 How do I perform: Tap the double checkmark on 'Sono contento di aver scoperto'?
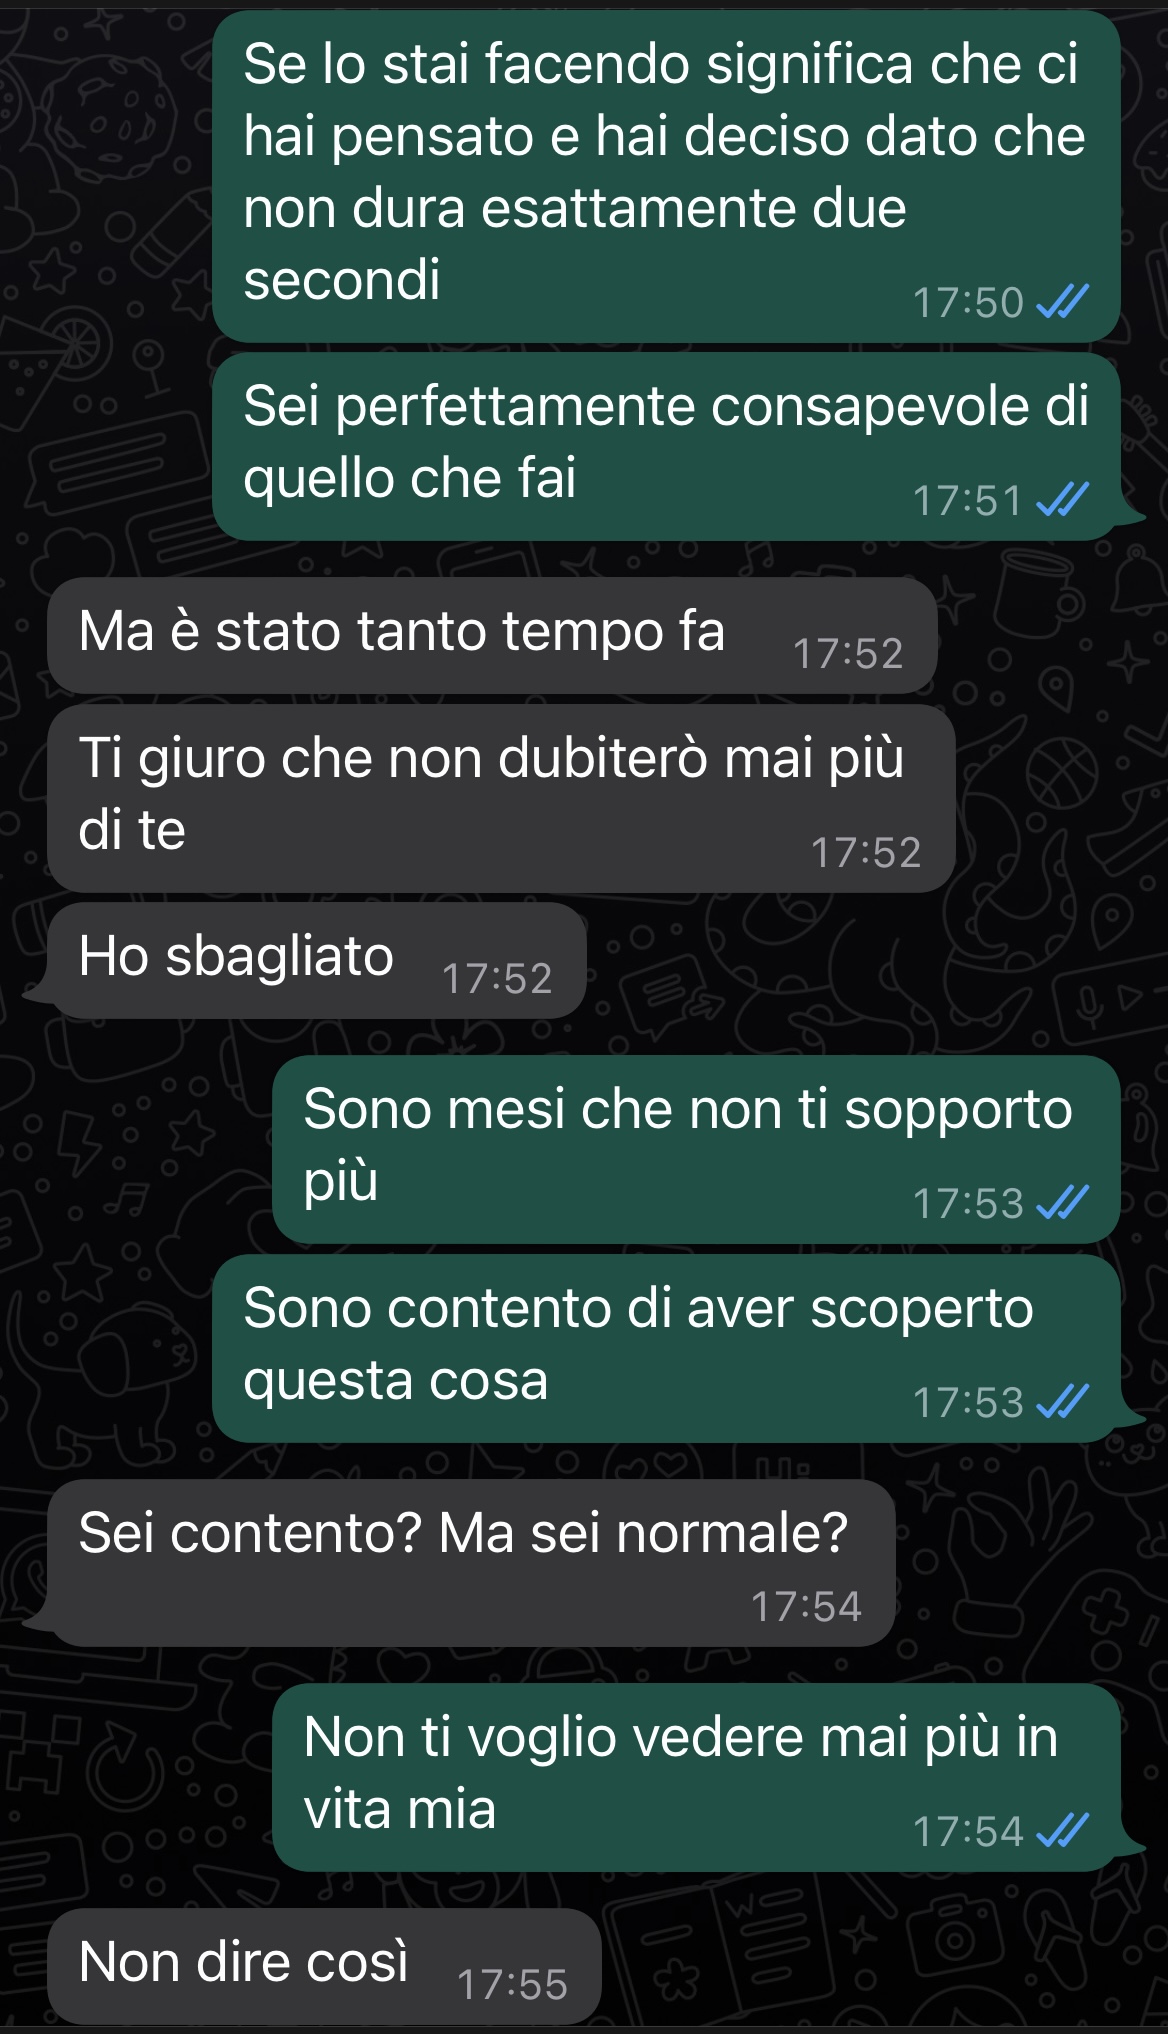click(x=1062, y=1402)
